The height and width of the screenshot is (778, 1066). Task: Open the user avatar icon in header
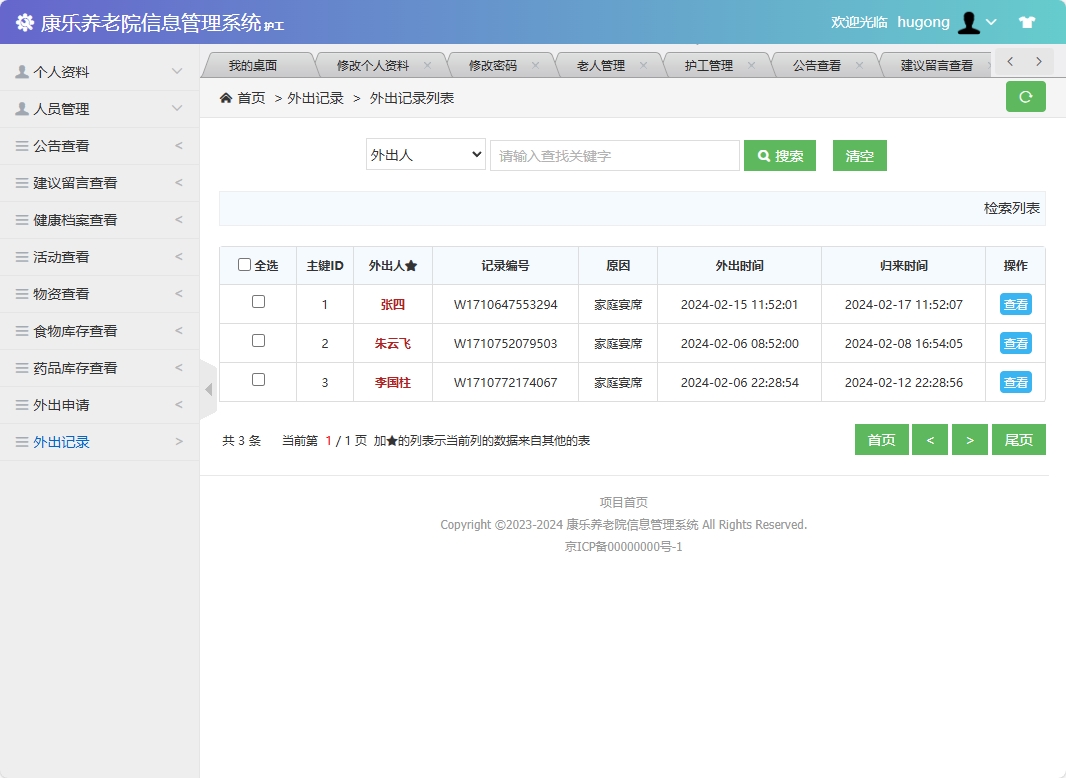click(969, 21)
